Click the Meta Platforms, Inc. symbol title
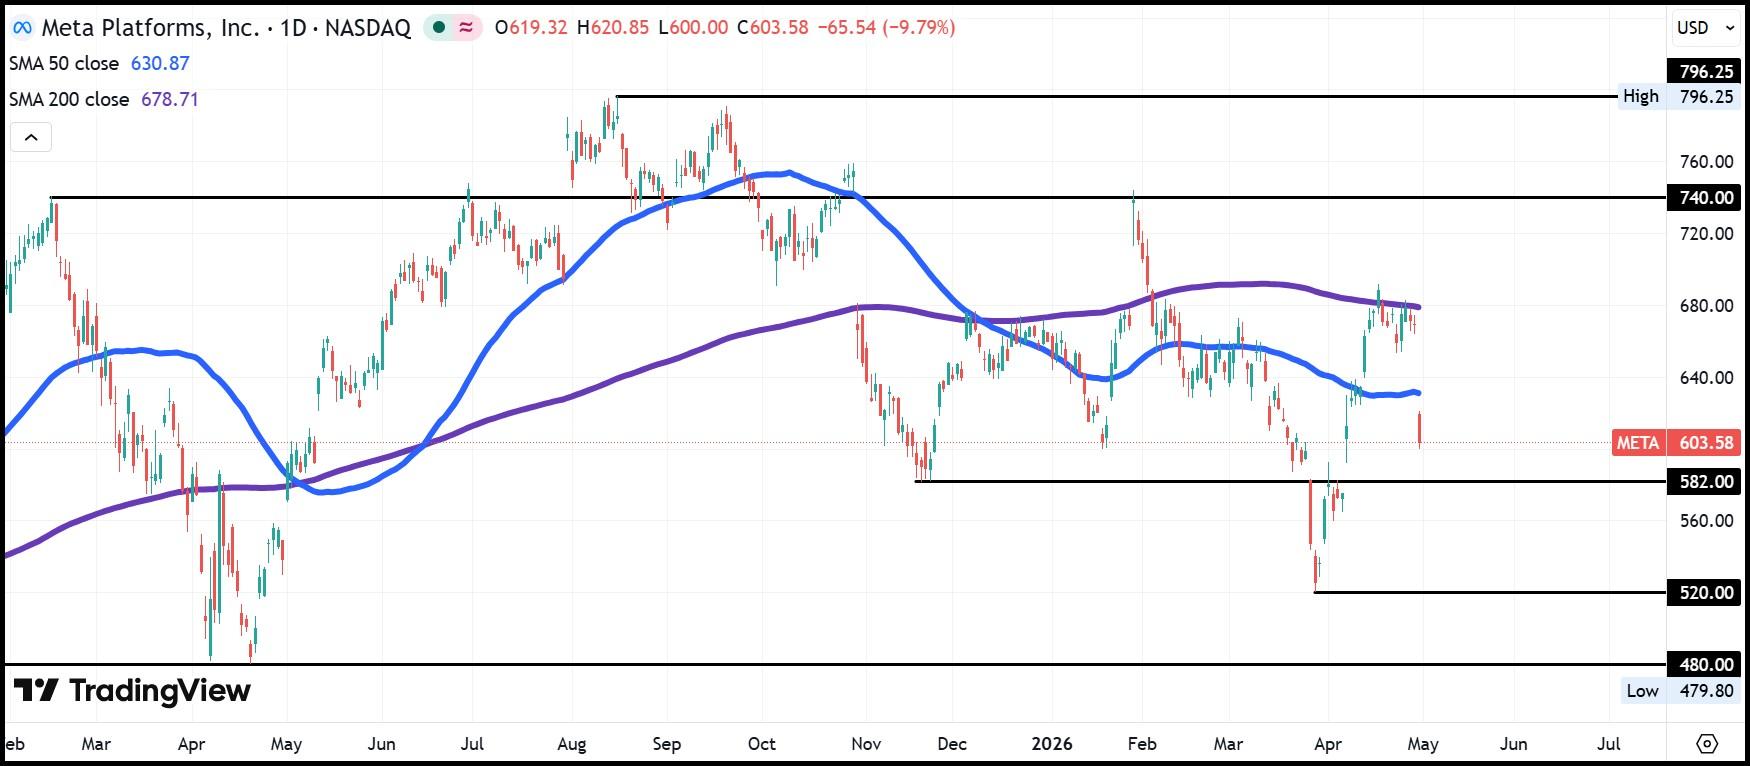 coord(150,28)
